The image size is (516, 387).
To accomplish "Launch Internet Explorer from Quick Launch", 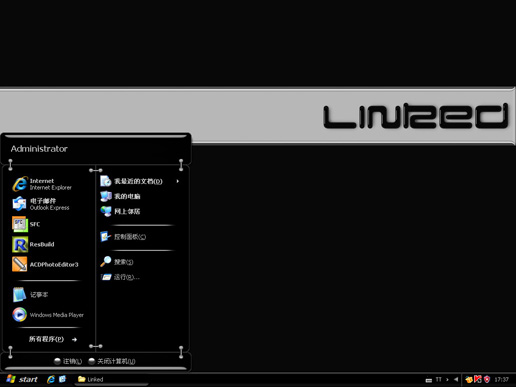I will coord(51,379).
